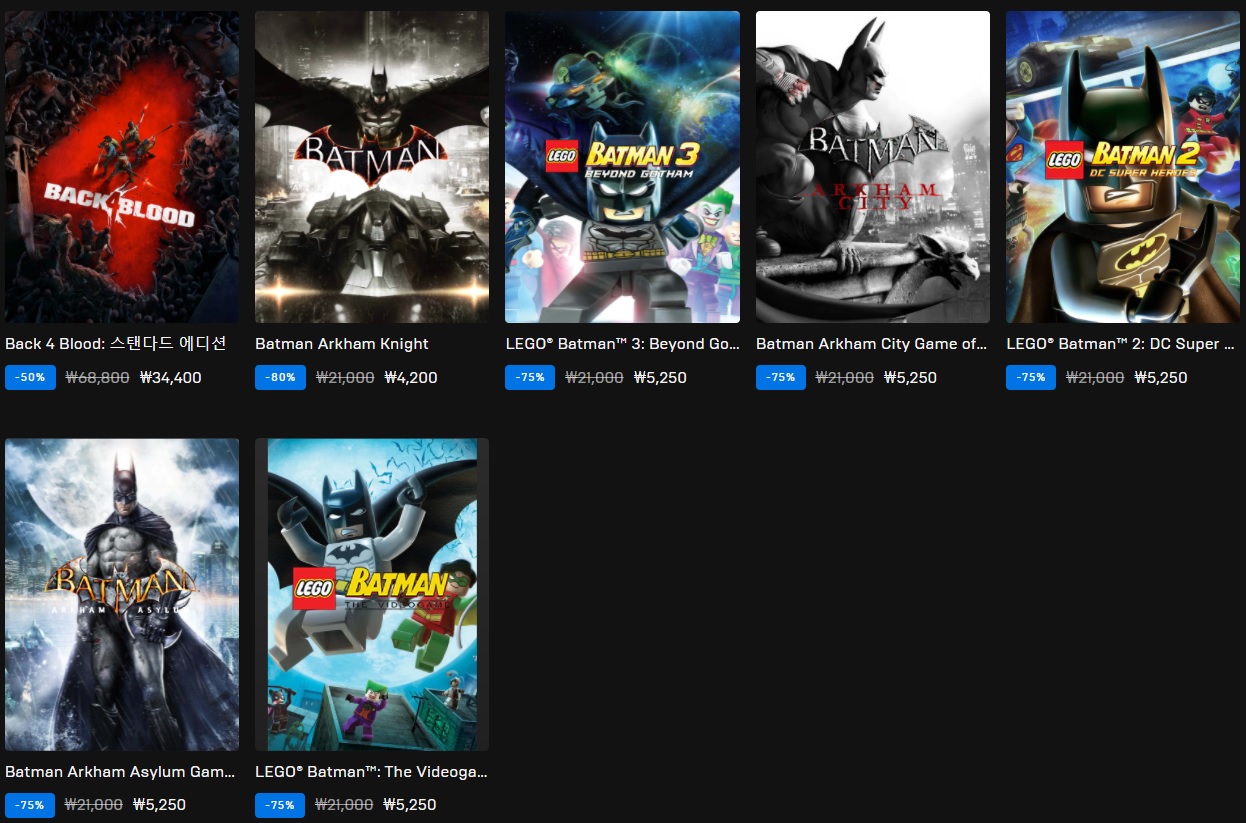Click struck-through ₩21,000 under LEGO Batman The Videogame

344,805
